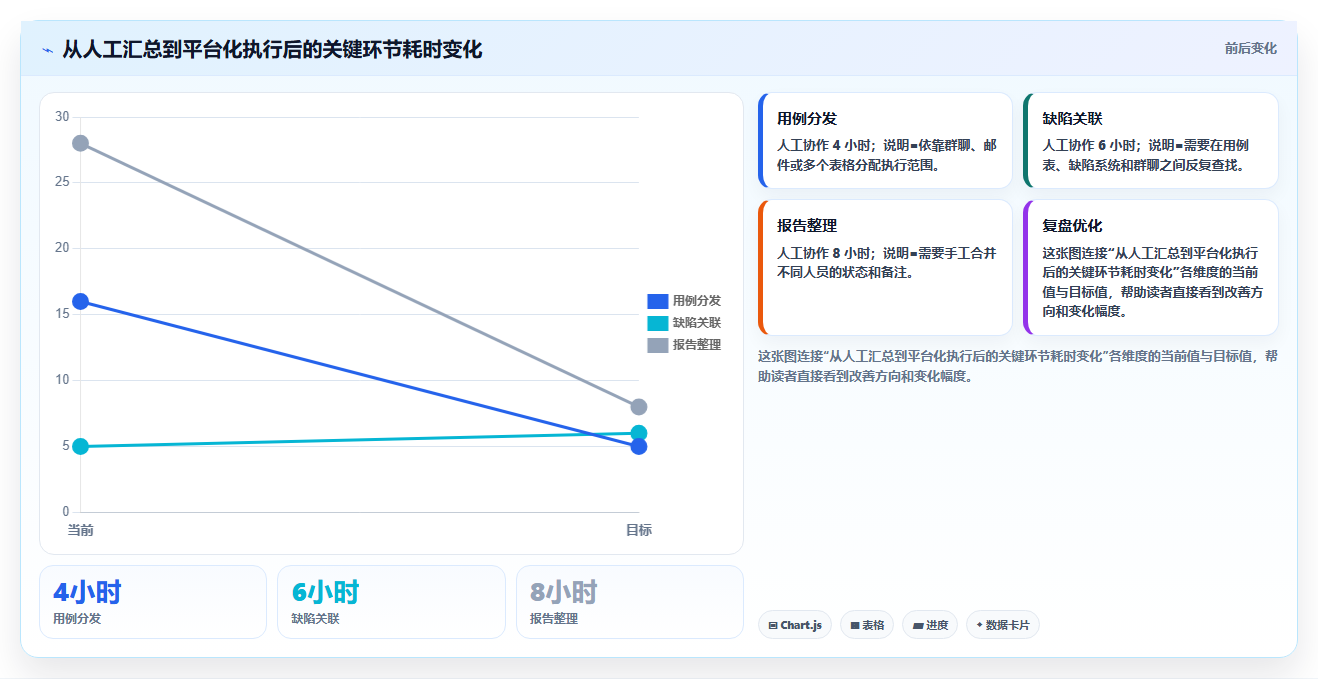
Task: Click the y-axis value 10
Action: coord(62,380)
